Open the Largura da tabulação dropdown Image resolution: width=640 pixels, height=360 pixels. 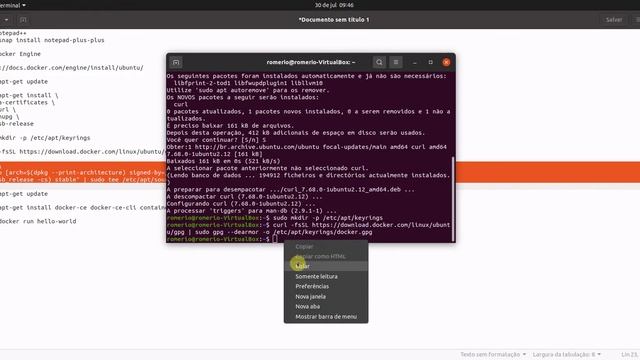pyautogui.click(x=567, y=354)
